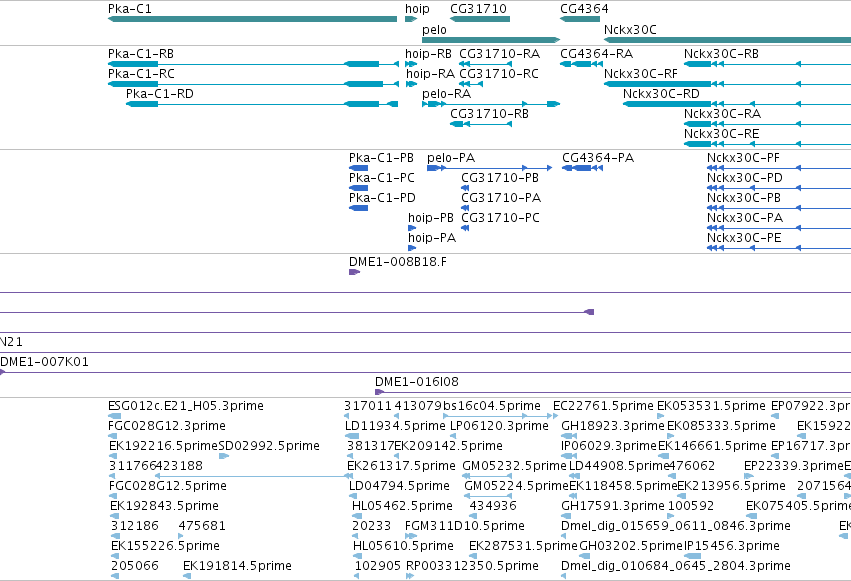The width and height of the screenshot is (851, 581).
Task: Select protein Nckx30C-PF
Action: (x=743, y=158)
